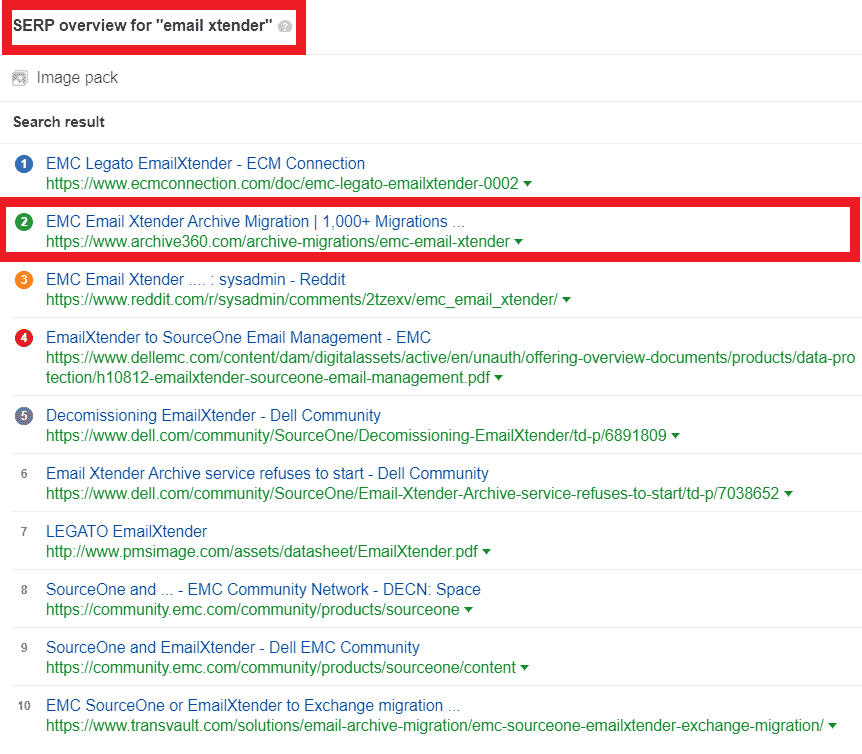Visit the archive360.com emc-email-xtender URL

point(278,242)
